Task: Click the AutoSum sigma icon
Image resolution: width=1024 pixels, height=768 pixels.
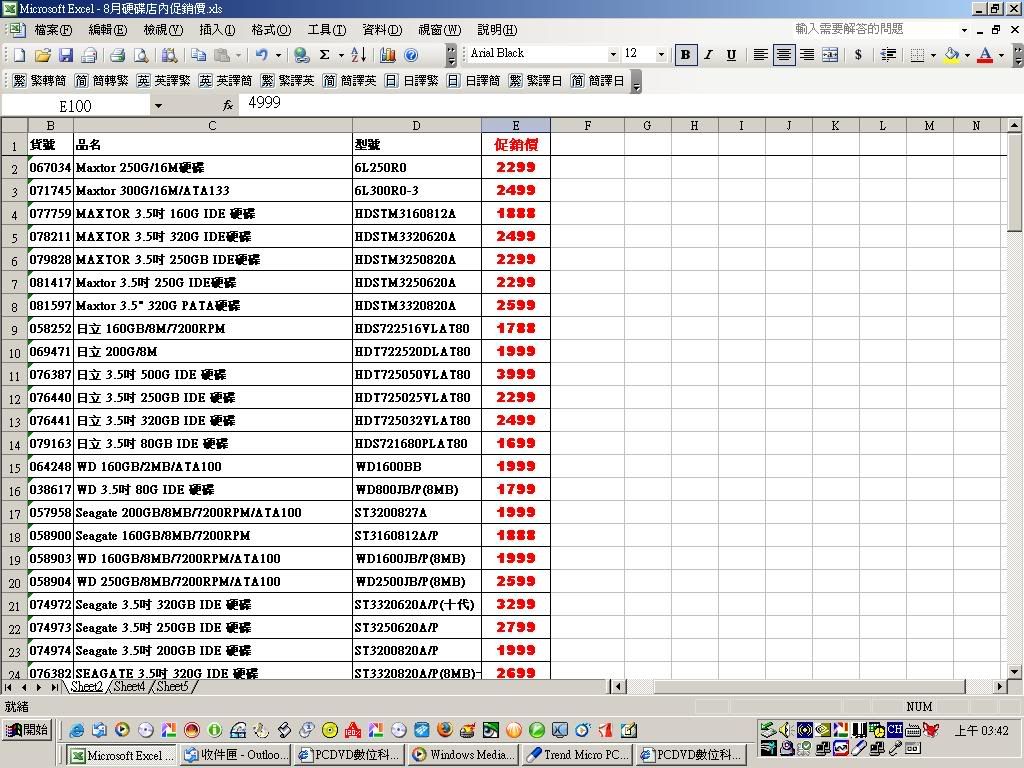Action: click(x=325, y=55)
